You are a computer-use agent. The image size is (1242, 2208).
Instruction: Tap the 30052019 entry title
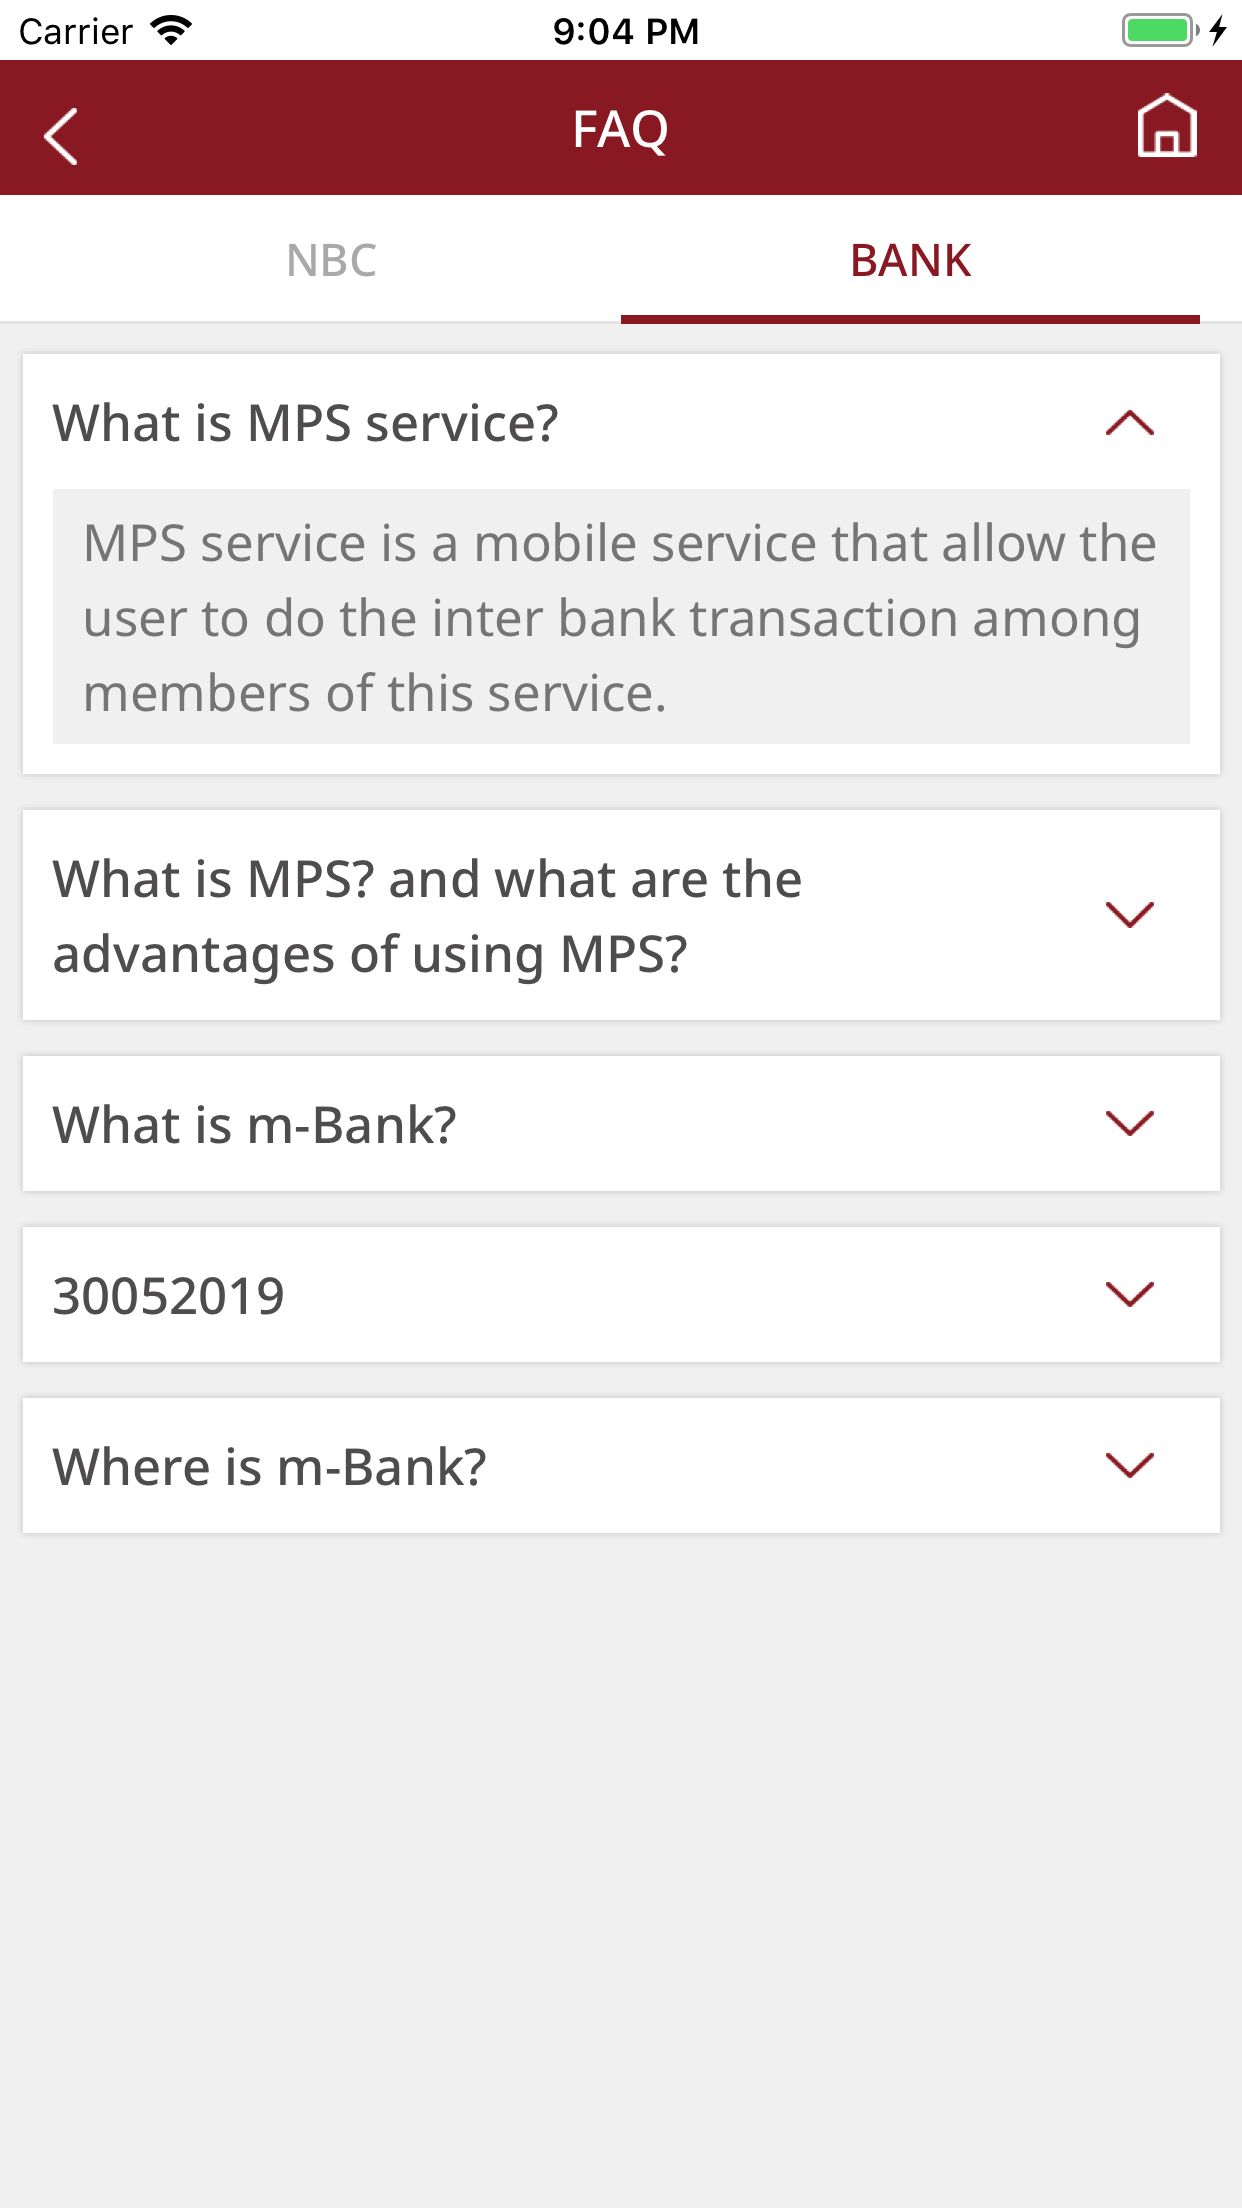tap(169, 1296)
